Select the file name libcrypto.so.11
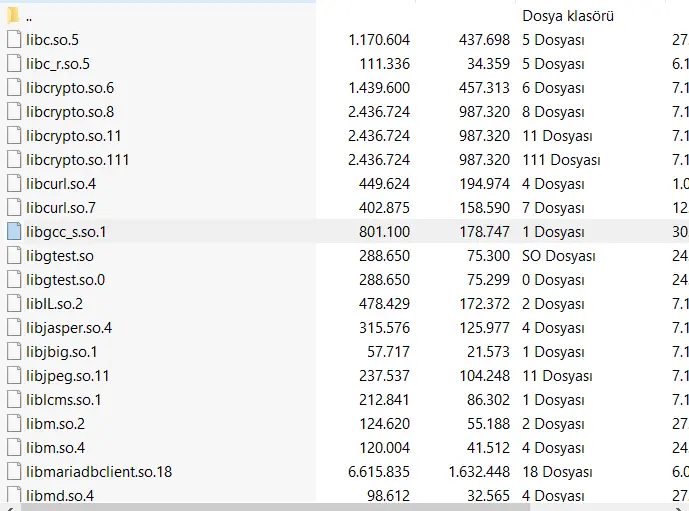Viewport: 689px width, 511px height. [73, 136]
